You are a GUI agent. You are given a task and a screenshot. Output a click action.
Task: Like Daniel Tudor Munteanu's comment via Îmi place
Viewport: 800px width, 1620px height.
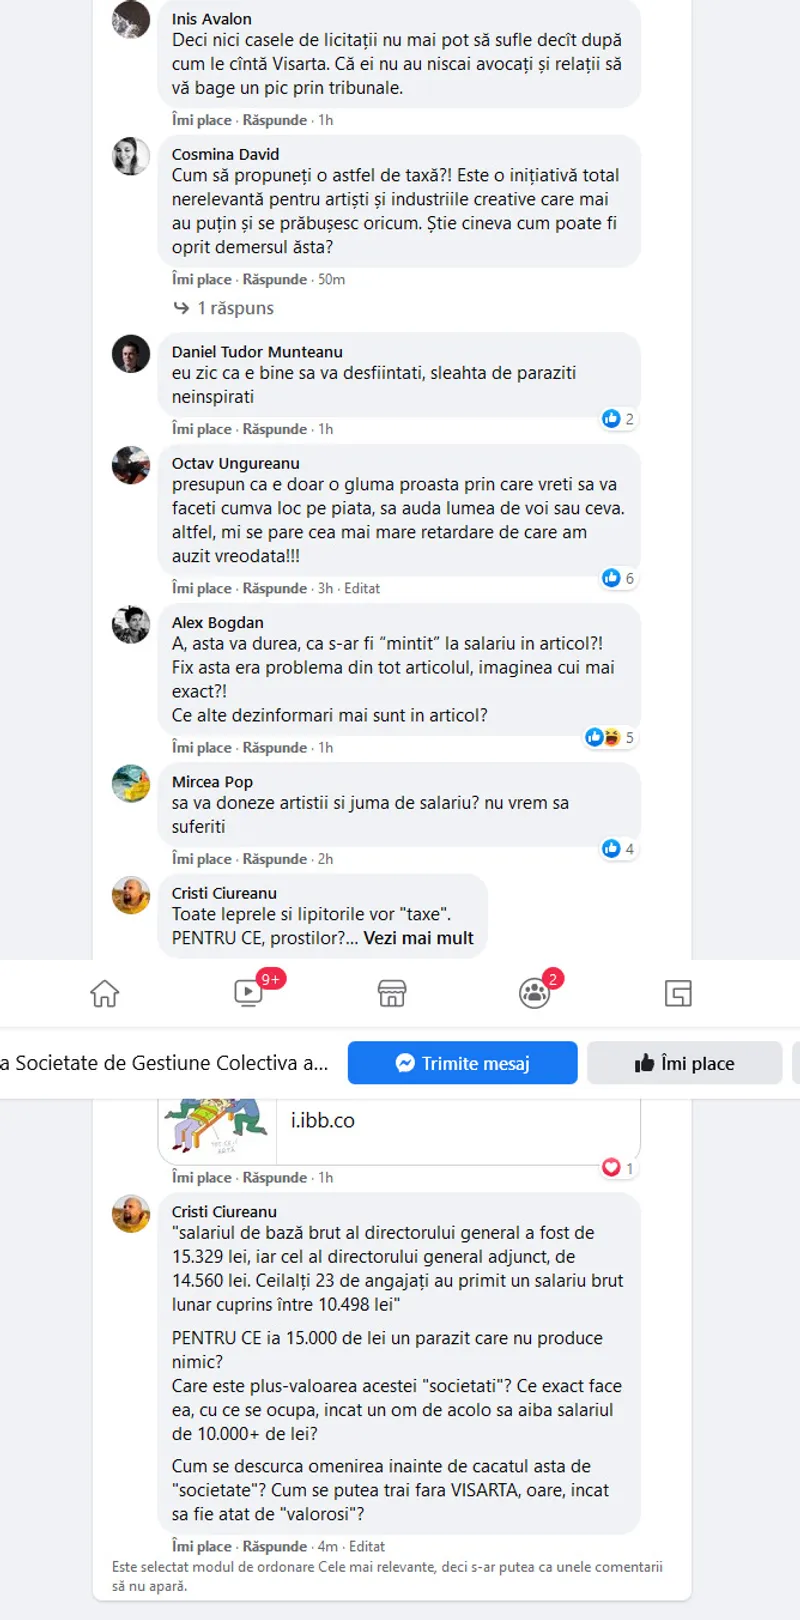coord(202,429)
